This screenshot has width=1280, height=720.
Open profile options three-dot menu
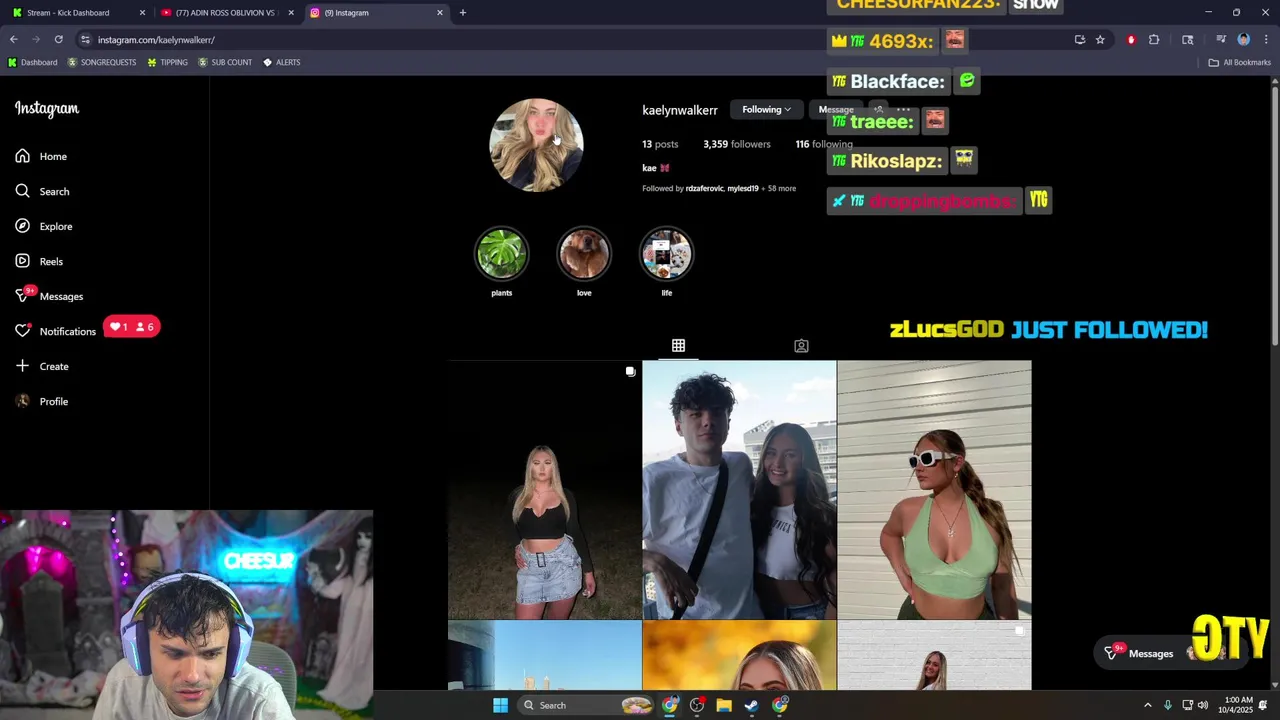pyautogui.click(x=904, y=109)
